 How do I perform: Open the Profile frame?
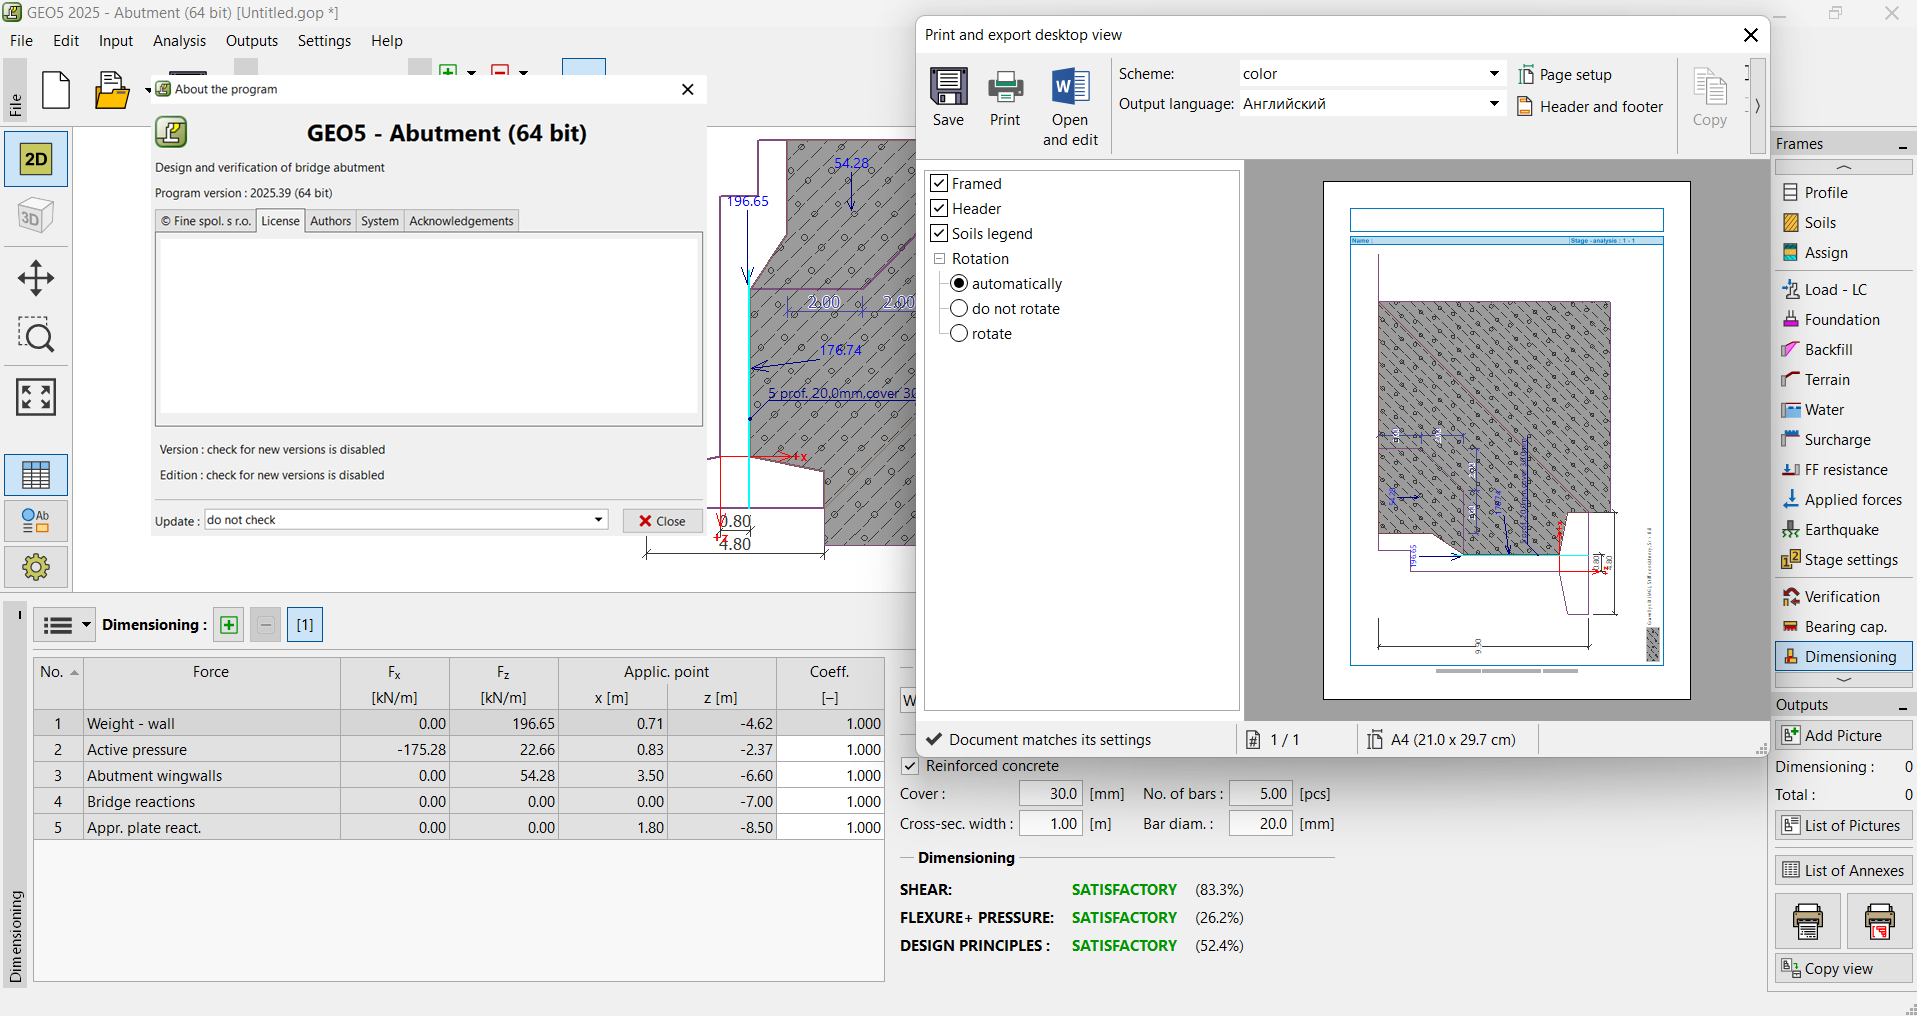[1843, 192]
